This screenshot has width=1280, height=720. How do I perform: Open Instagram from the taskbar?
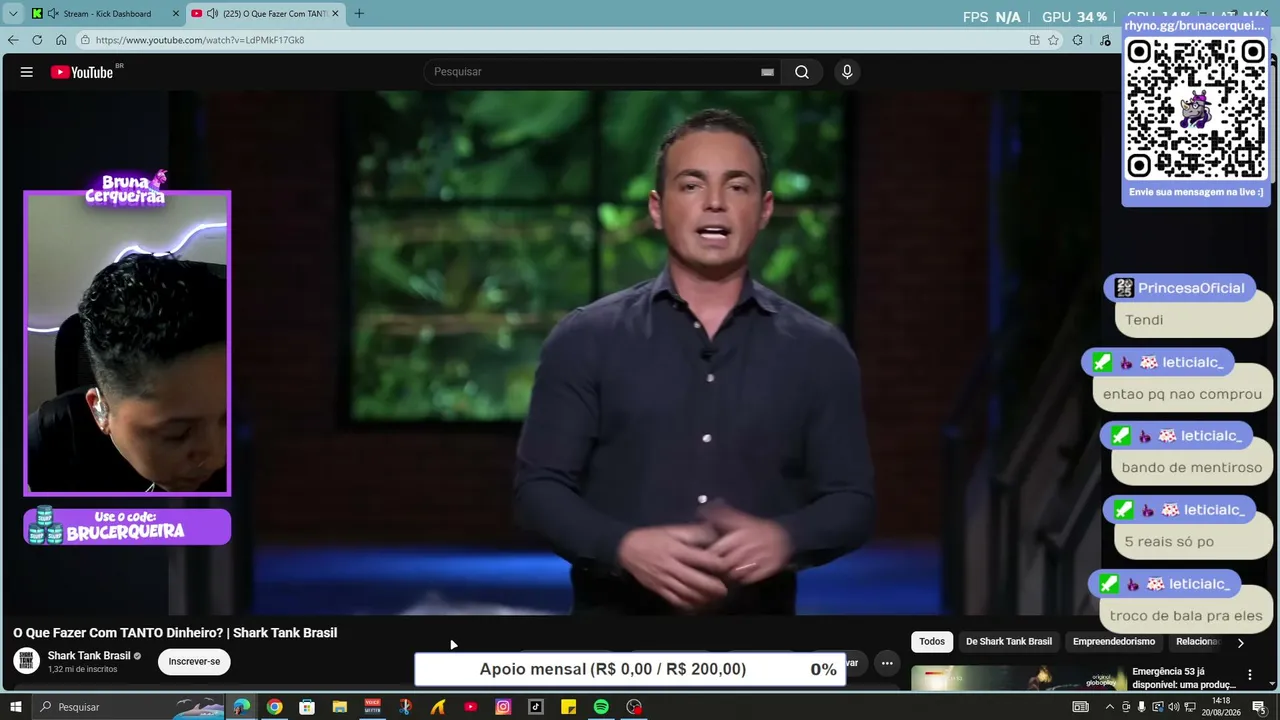pyautogui.click(x=503, y=707)
